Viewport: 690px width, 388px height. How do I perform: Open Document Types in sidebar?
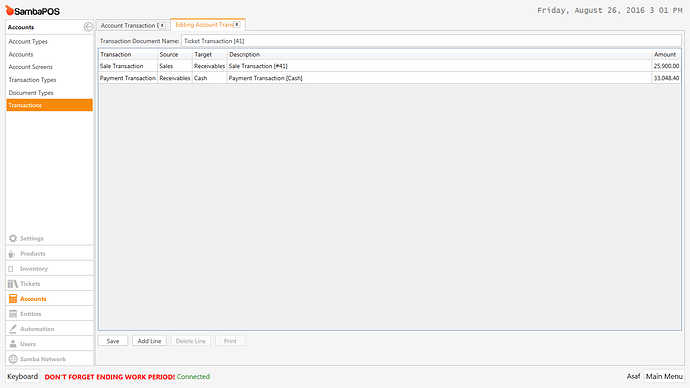31,93
